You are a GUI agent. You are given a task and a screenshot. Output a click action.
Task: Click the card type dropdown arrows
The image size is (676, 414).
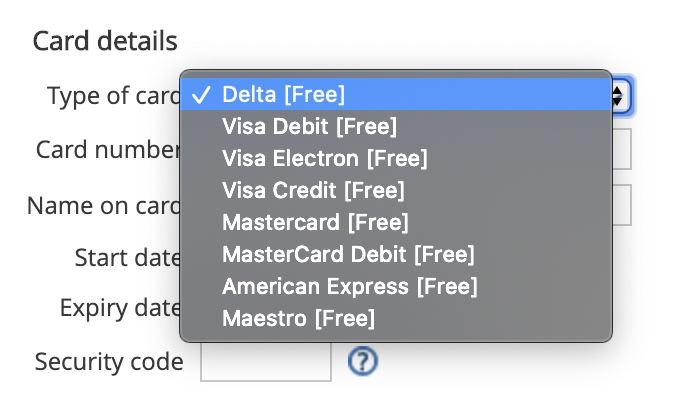tap(620, 96)
